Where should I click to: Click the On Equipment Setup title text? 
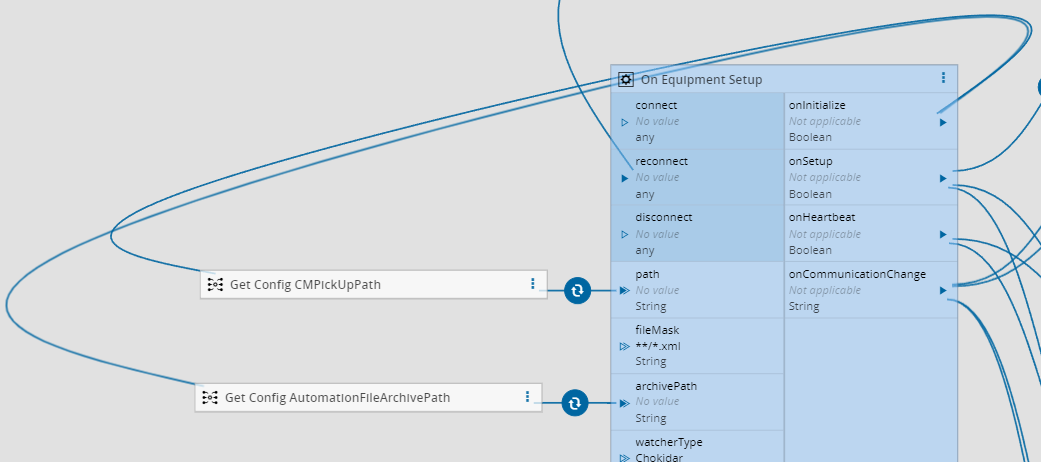[x=701, y=80]
